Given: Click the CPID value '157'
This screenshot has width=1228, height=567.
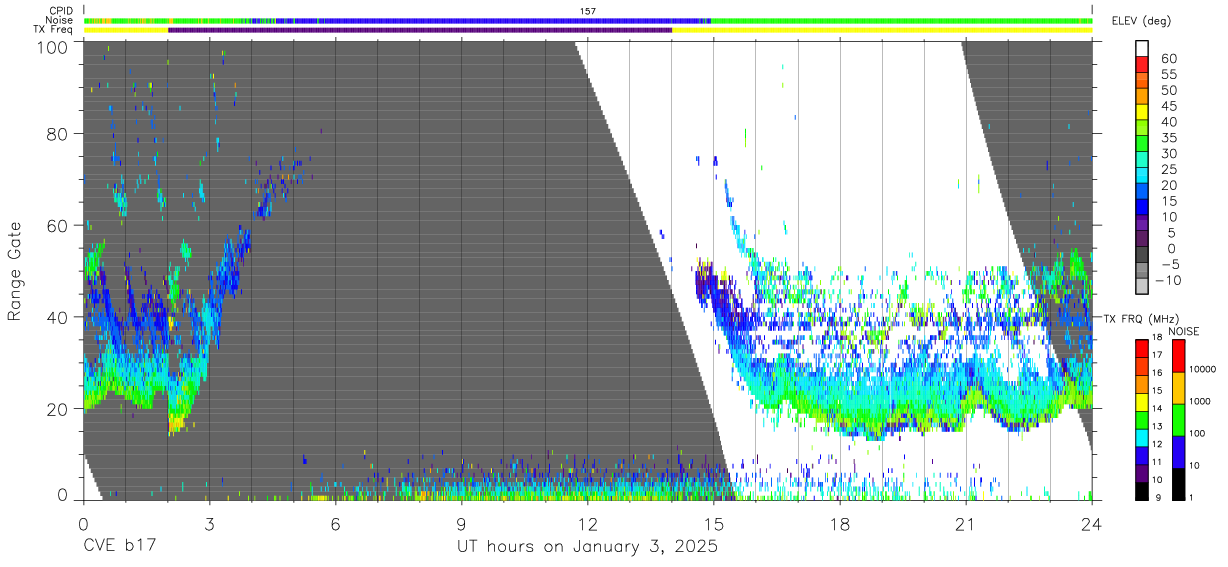Looking at the screenshot, I should (588, 11).
